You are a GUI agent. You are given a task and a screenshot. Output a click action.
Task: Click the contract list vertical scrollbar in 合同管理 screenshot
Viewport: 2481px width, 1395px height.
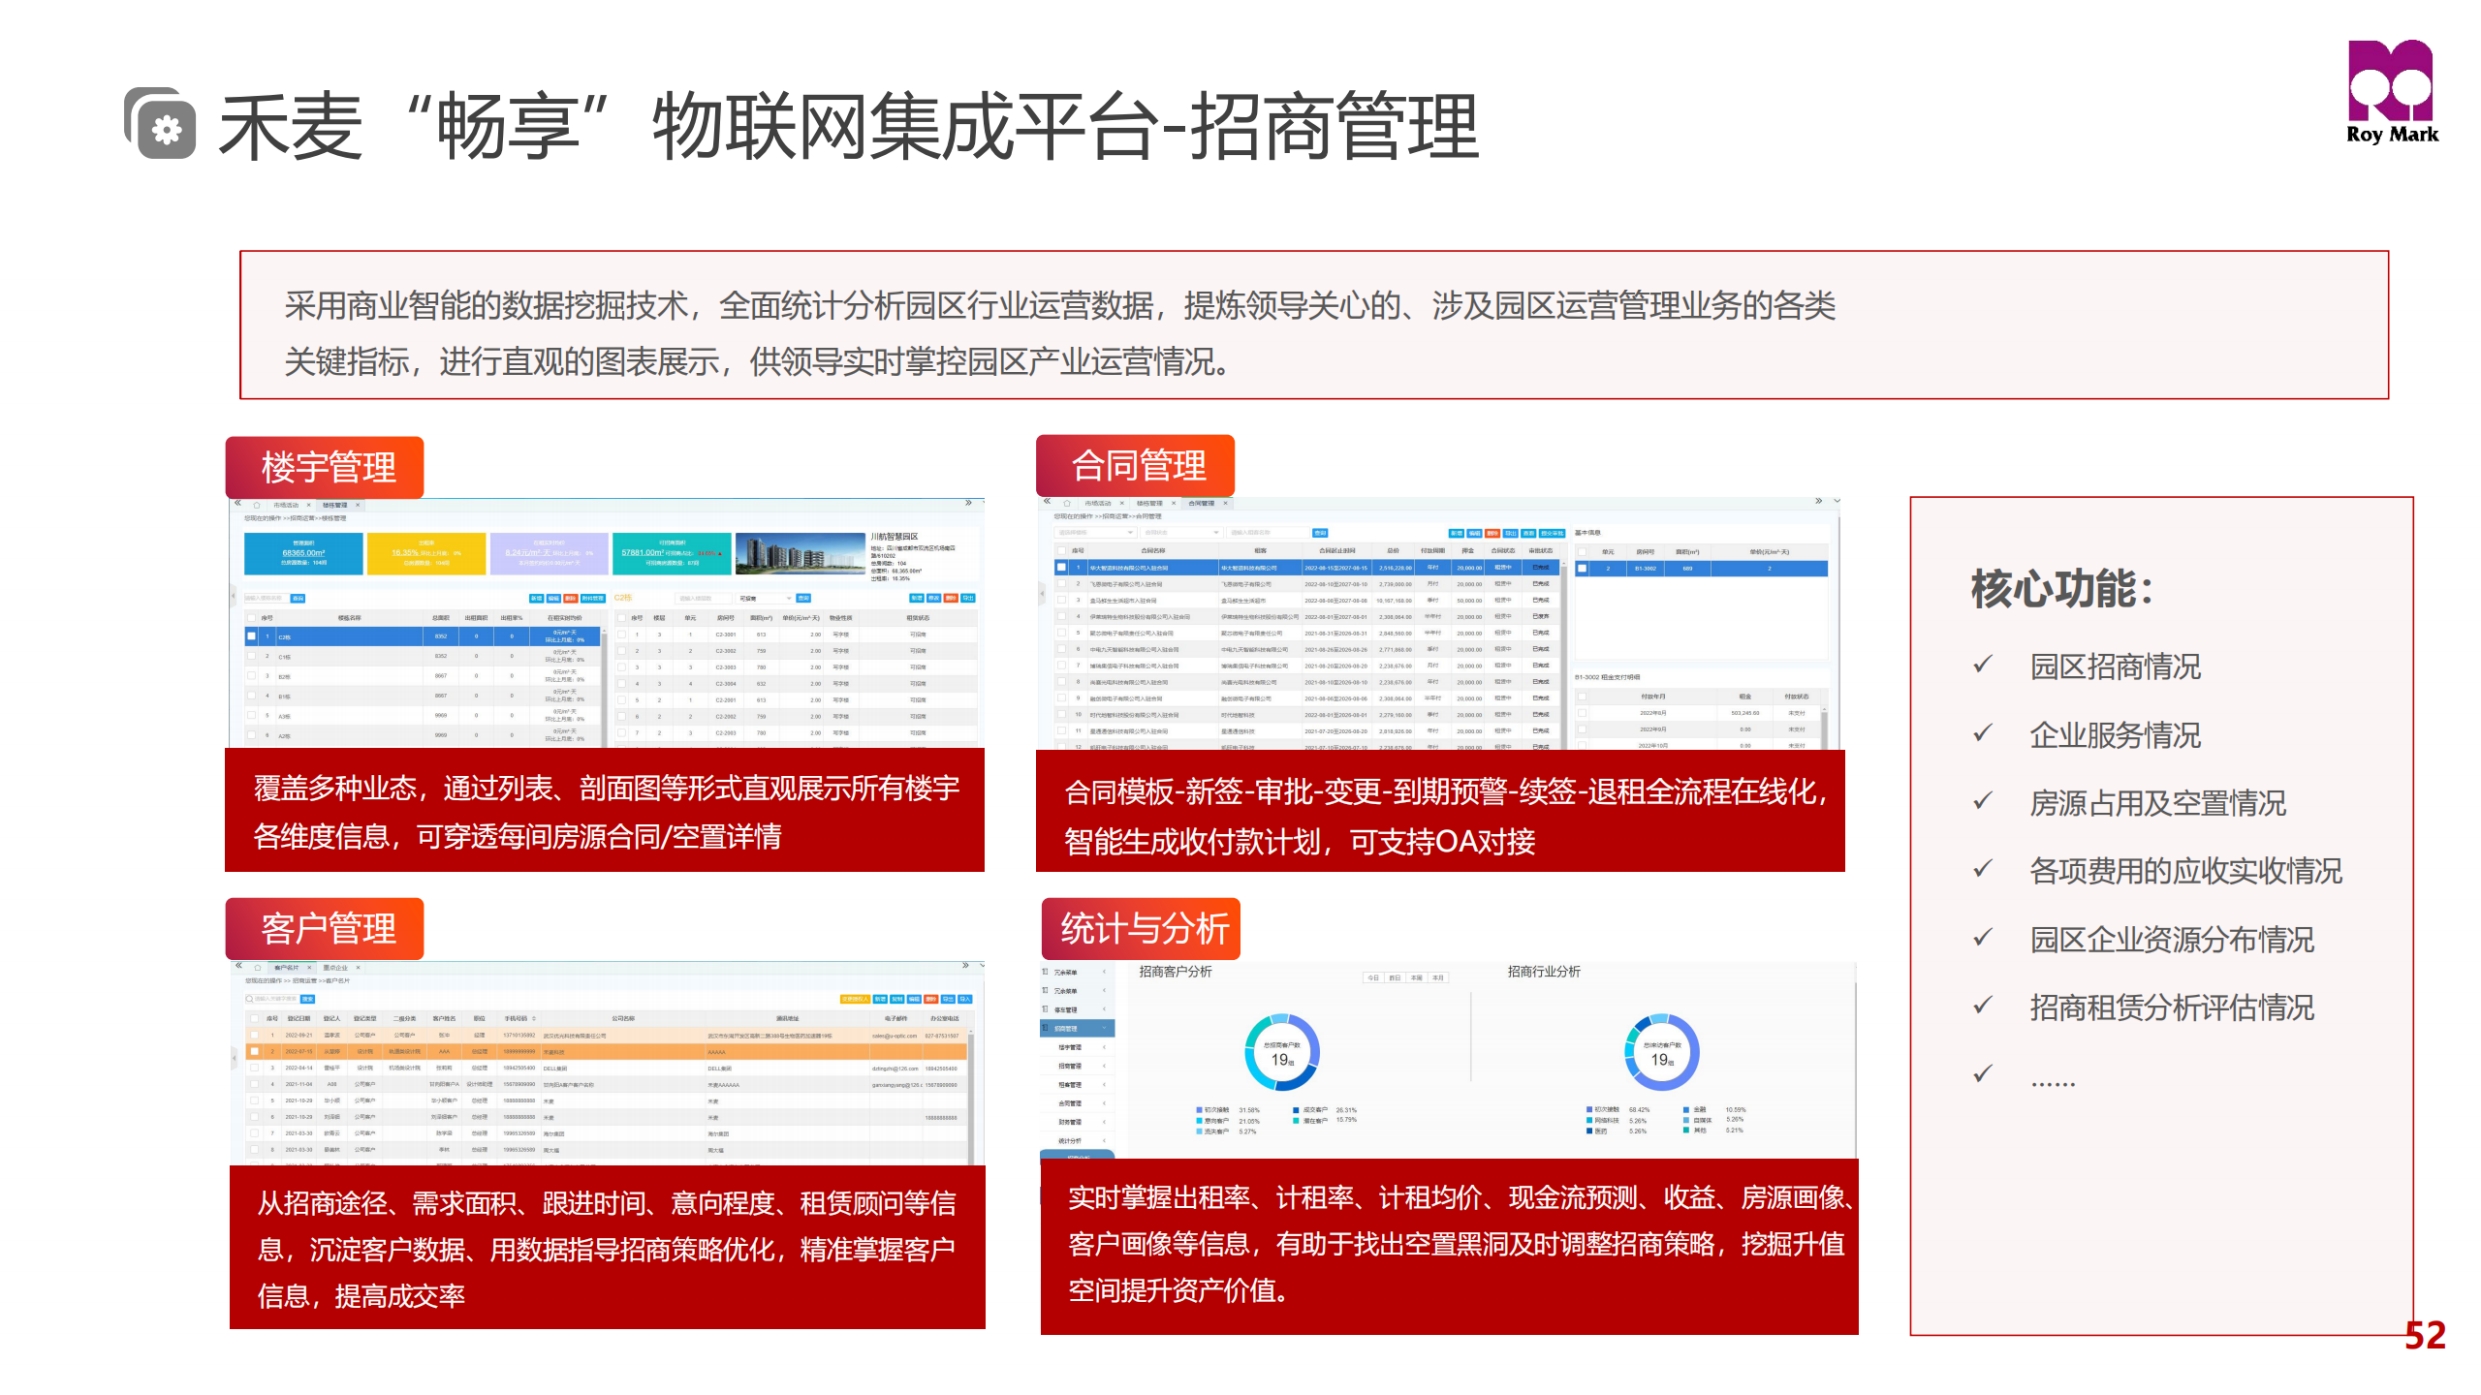click(1564, 655)
